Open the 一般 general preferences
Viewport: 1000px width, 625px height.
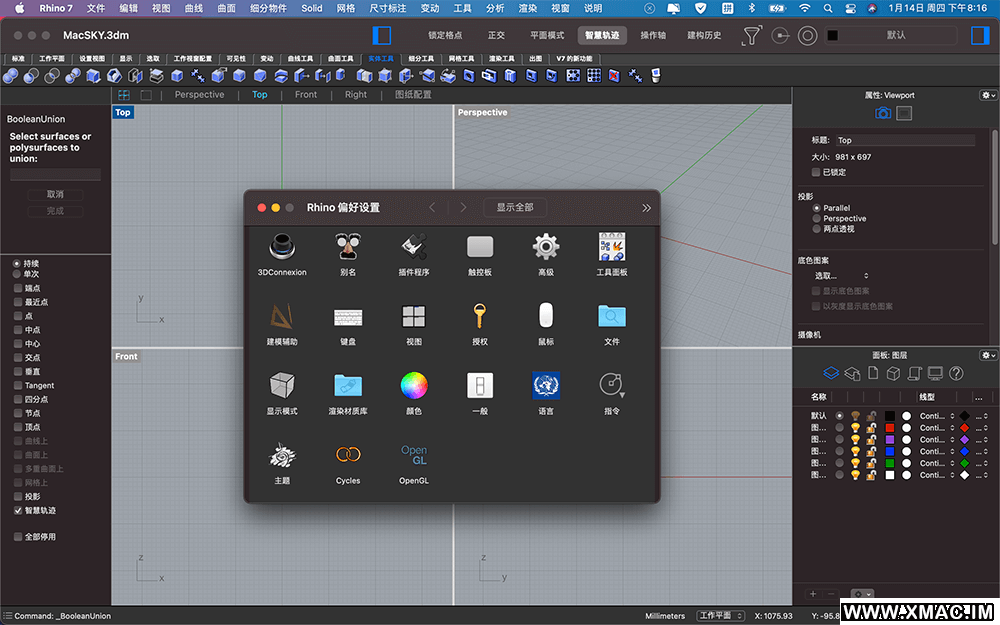coord(480,393)
